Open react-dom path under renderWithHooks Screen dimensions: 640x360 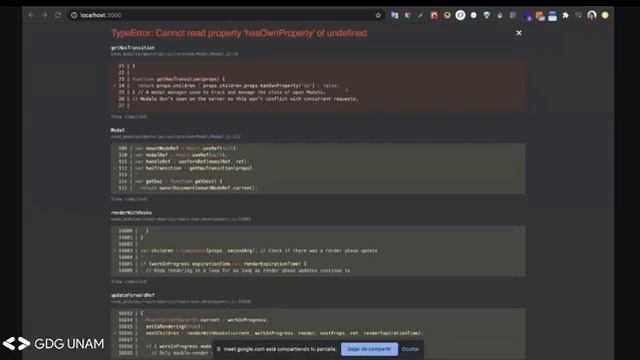(181, 219)
